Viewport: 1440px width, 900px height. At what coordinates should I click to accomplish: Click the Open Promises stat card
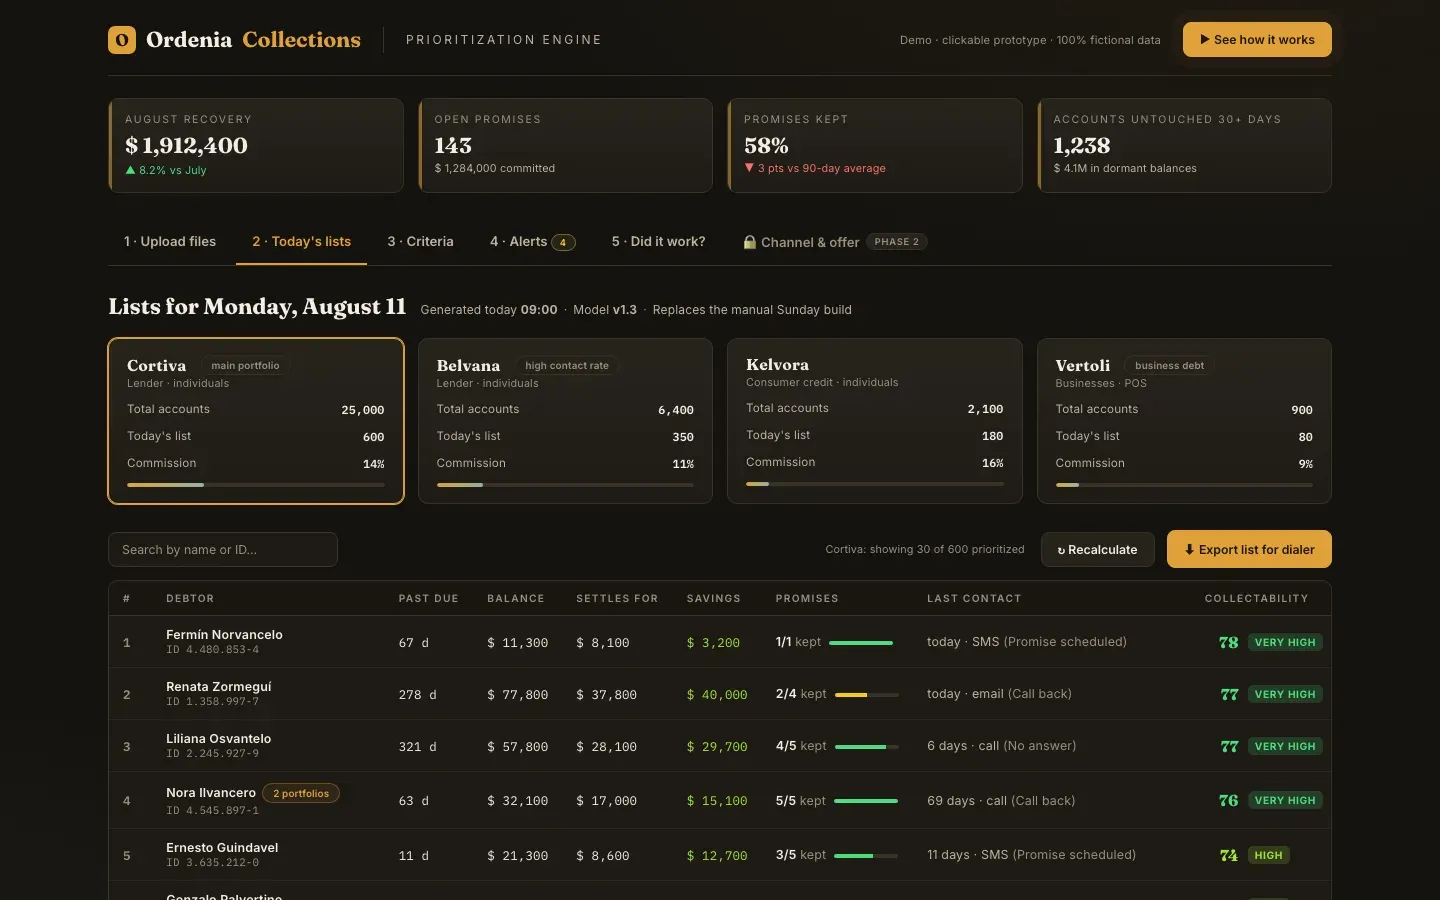pyautogui.click(x=565, y=145)
